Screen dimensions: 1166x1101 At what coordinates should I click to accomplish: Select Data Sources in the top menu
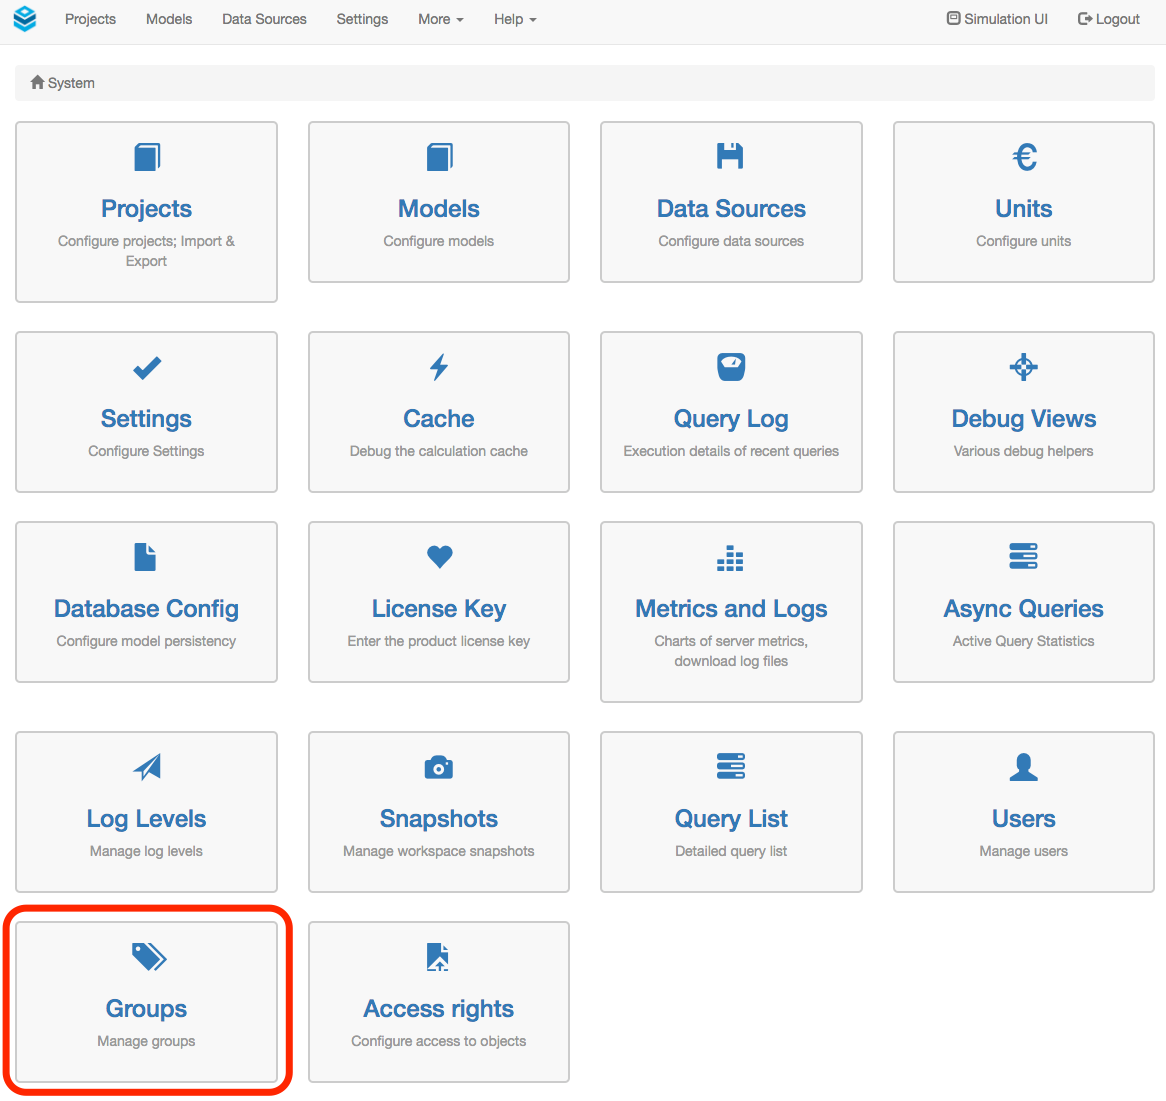(264, 19)
